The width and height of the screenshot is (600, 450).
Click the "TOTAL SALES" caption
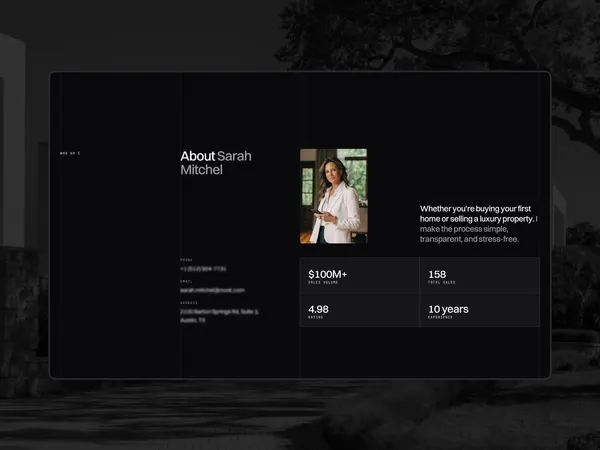(442, 282)
